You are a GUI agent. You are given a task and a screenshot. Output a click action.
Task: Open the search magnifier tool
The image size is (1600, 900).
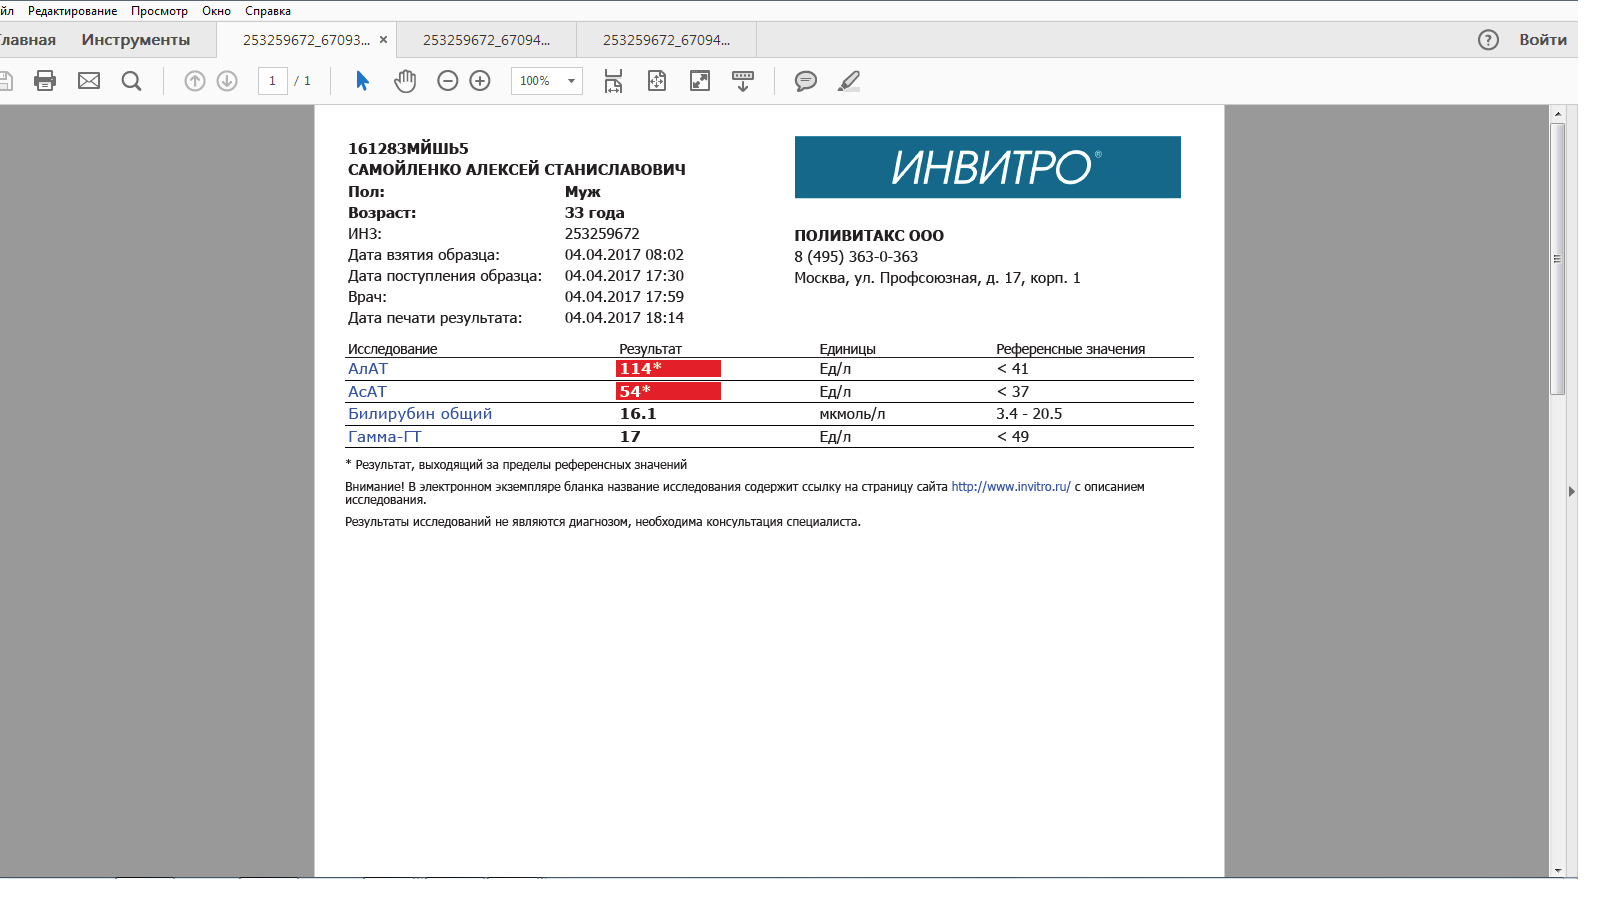coord(131,81)
